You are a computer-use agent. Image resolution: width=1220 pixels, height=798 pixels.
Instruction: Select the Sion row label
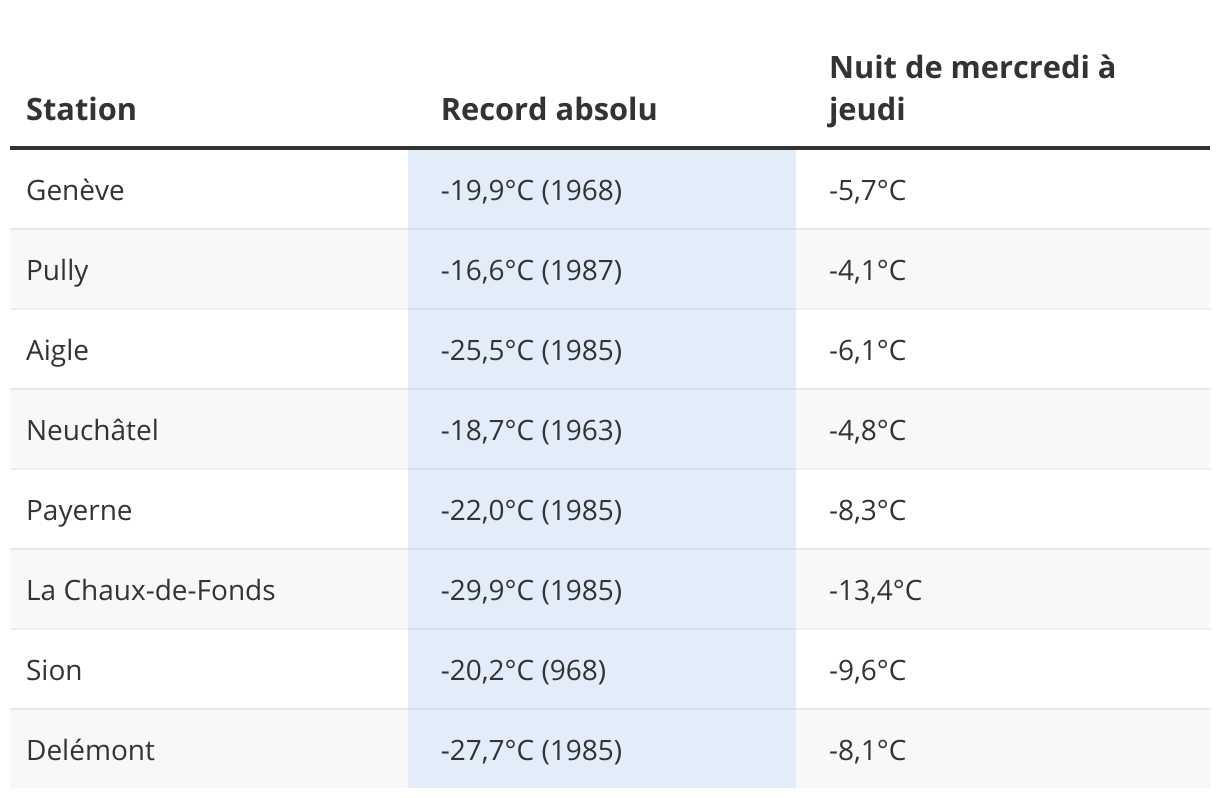[54, 670]
